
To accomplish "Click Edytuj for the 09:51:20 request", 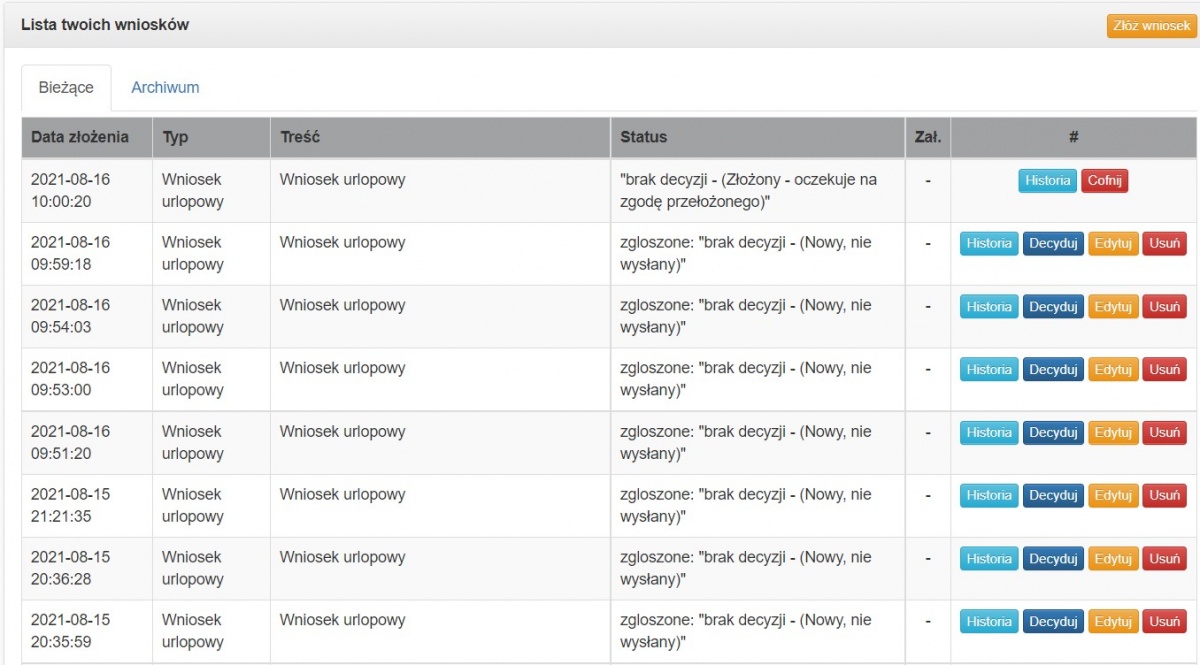I will click(1113, 433).
